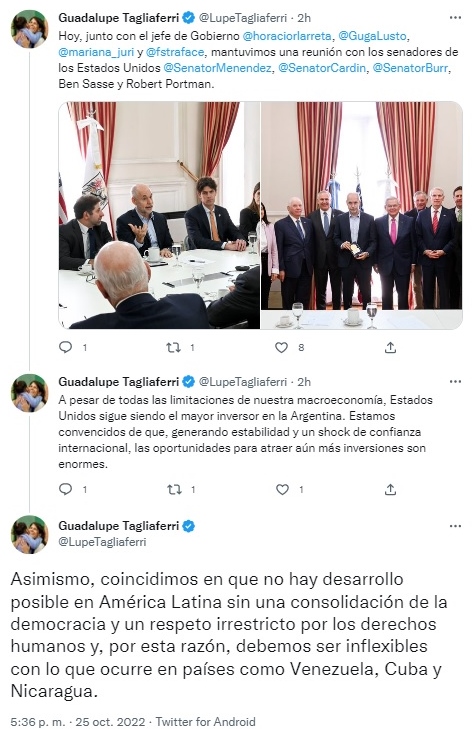The width and height of the screenshot is (473, 729).
Task: Open the @SenatorMenendez mention link
Action: (x=217, y=68)
